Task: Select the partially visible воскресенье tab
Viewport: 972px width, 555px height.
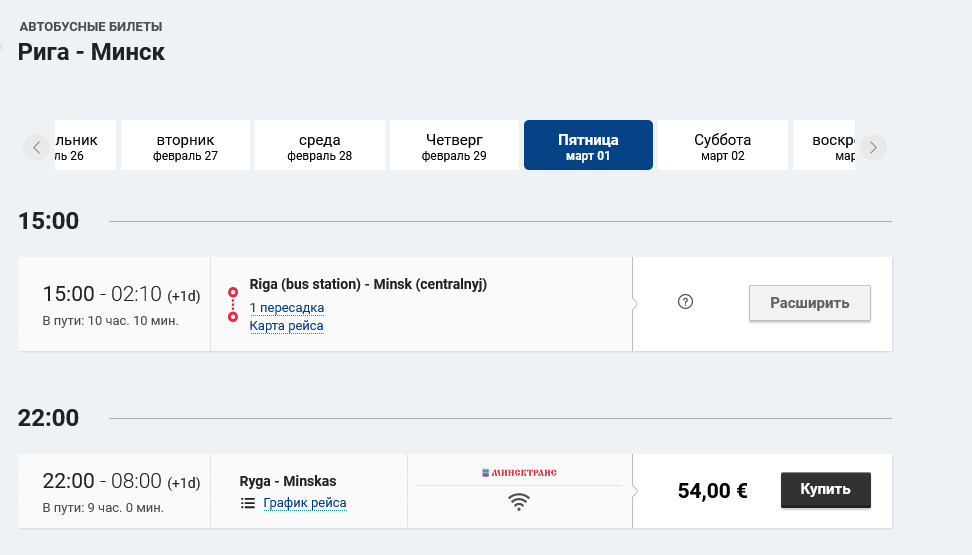Action: tap(824, 145)
